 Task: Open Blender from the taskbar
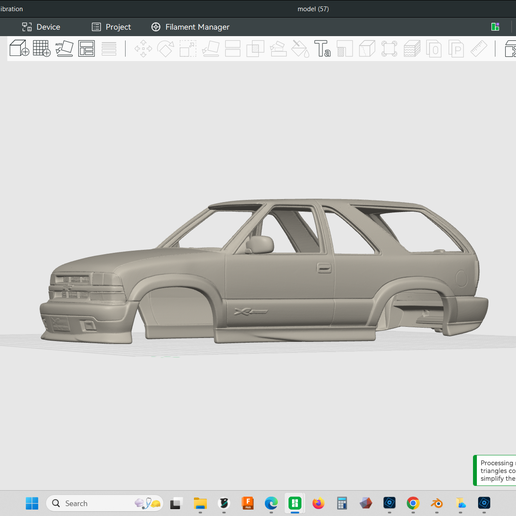click(x=437, y=503)
